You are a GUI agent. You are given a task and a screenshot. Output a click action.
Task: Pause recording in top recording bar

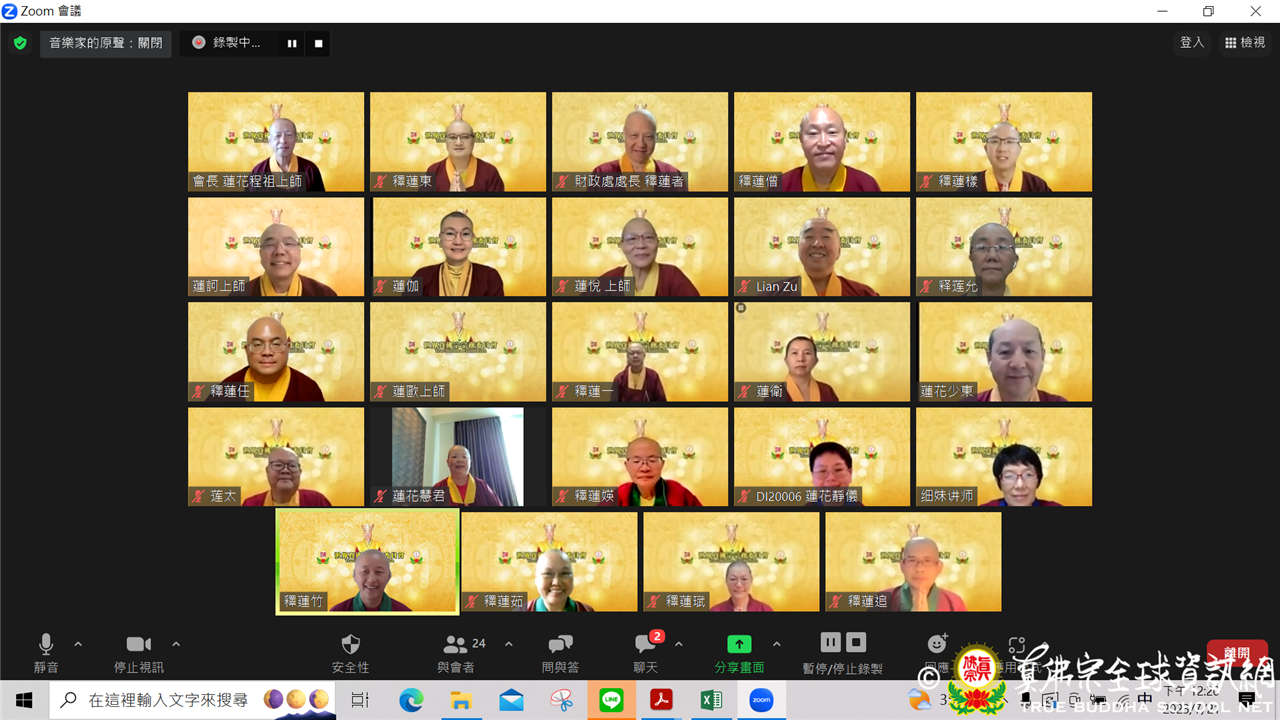[292, 43]
